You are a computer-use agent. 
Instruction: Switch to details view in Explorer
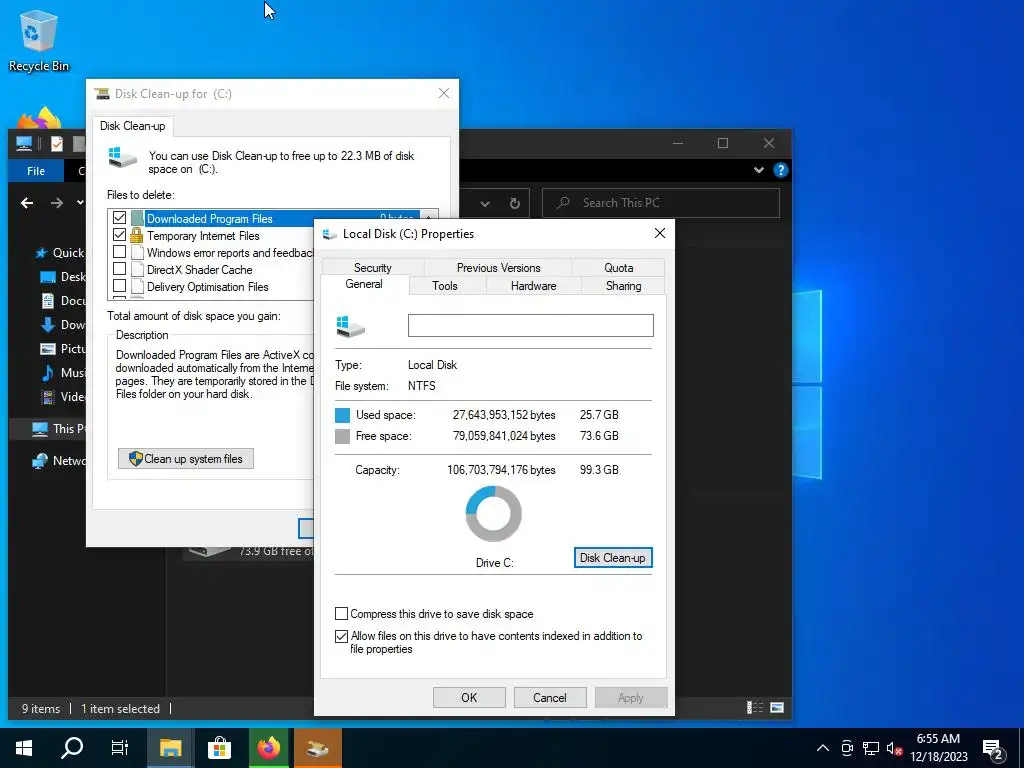[x=755, y=707]
